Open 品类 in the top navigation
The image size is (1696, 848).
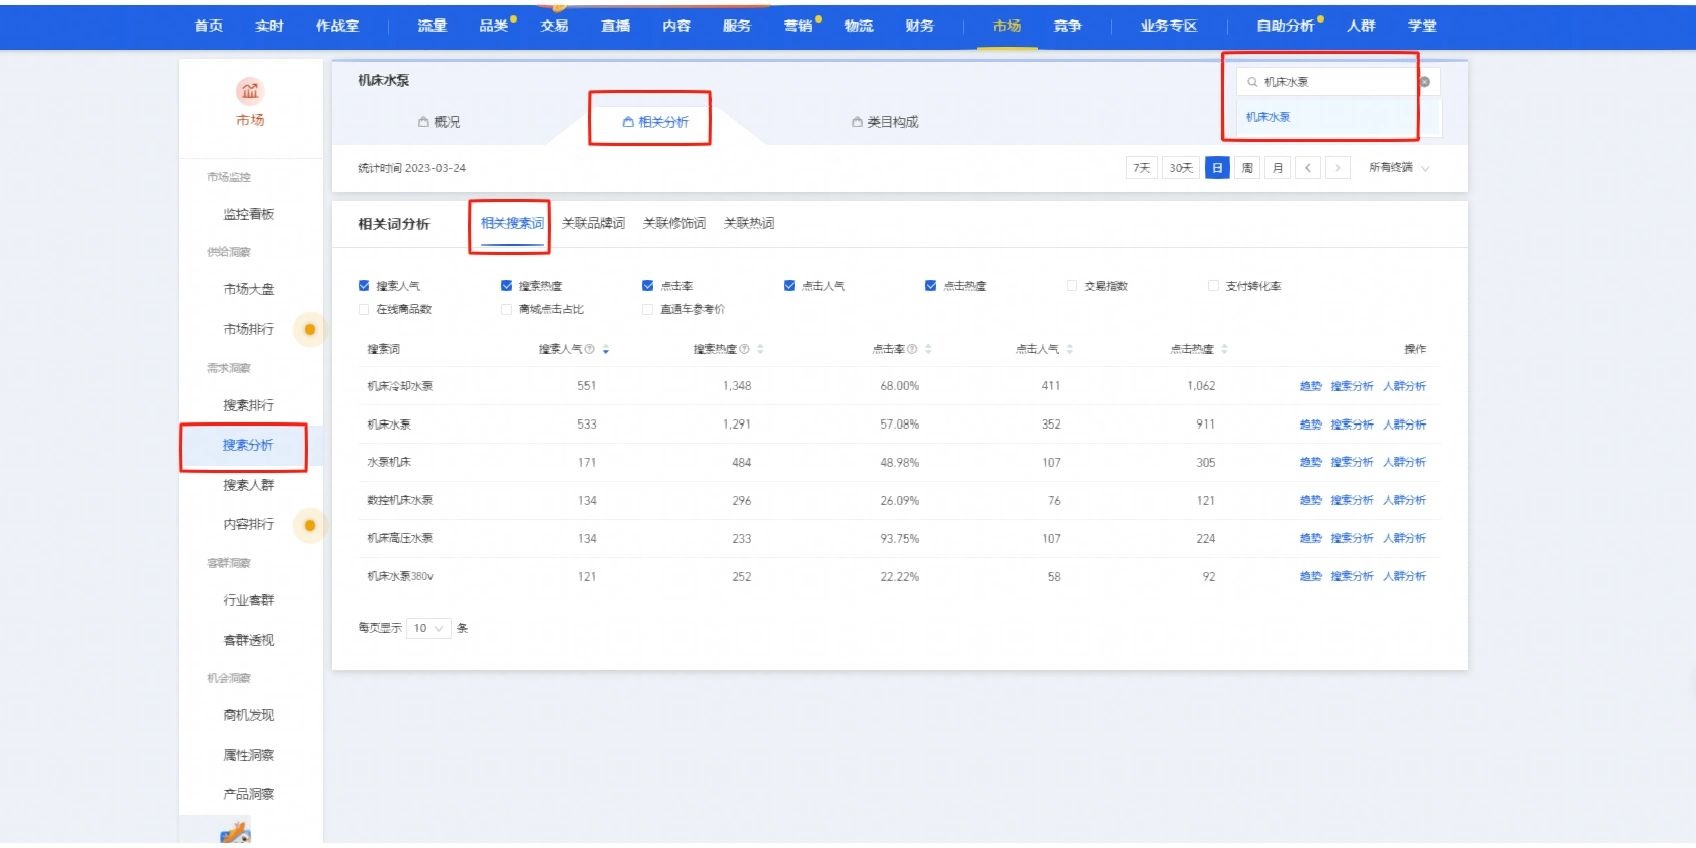tap(494, 26)
